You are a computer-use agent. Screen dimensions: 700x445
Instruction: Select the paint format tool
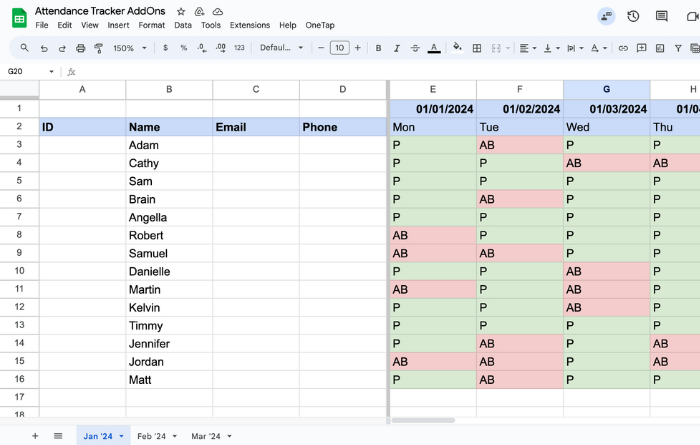tap(98, 48)
